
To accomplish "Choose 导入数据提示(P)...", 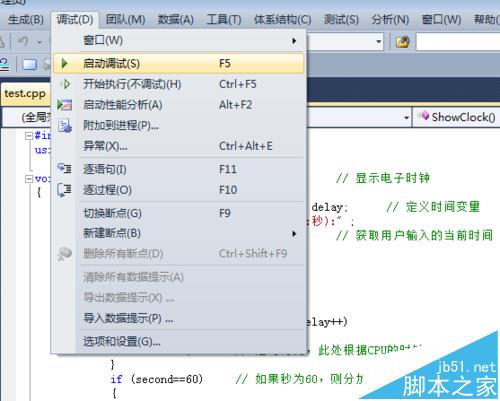I will click(x=179, y=318).
